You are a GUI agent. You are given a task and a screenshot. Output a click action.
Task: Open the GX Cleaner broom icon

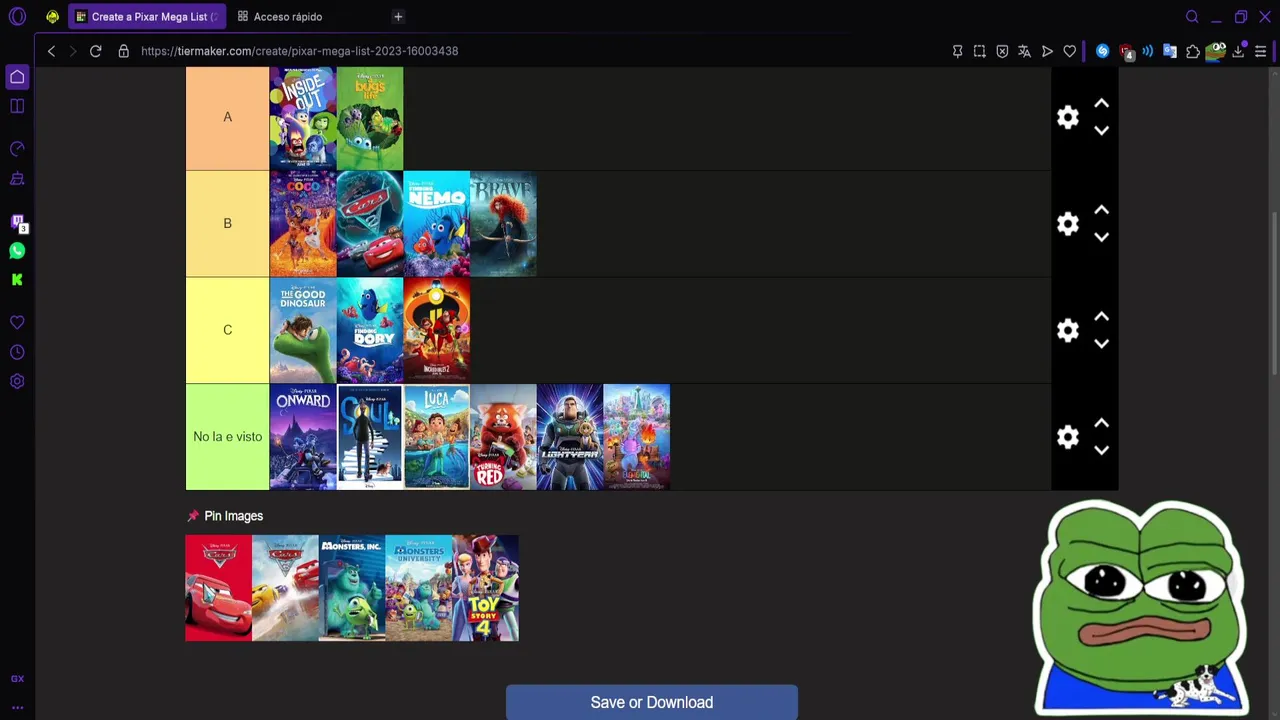[17, 179]
